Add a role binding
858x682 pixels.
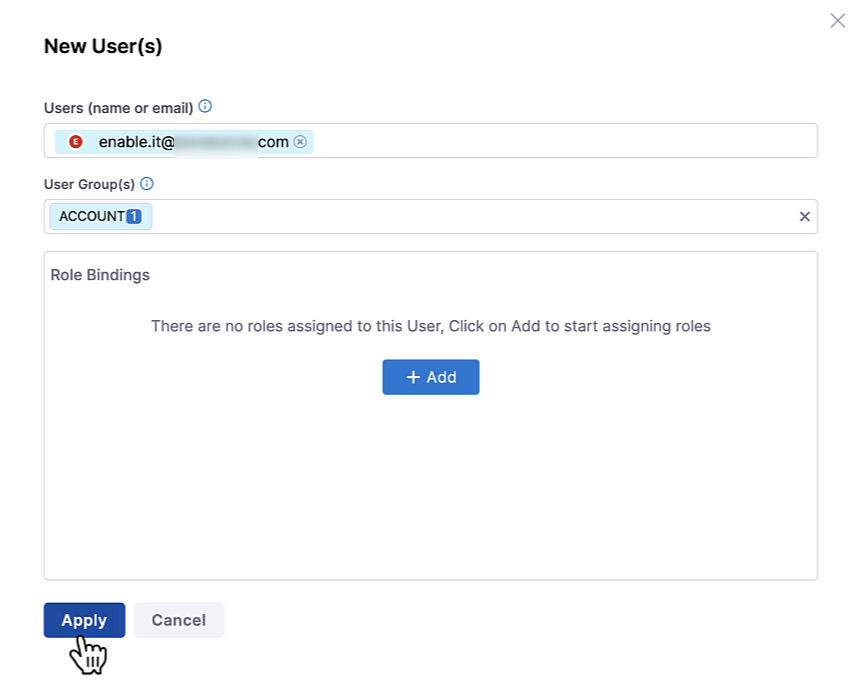[431, 377]
